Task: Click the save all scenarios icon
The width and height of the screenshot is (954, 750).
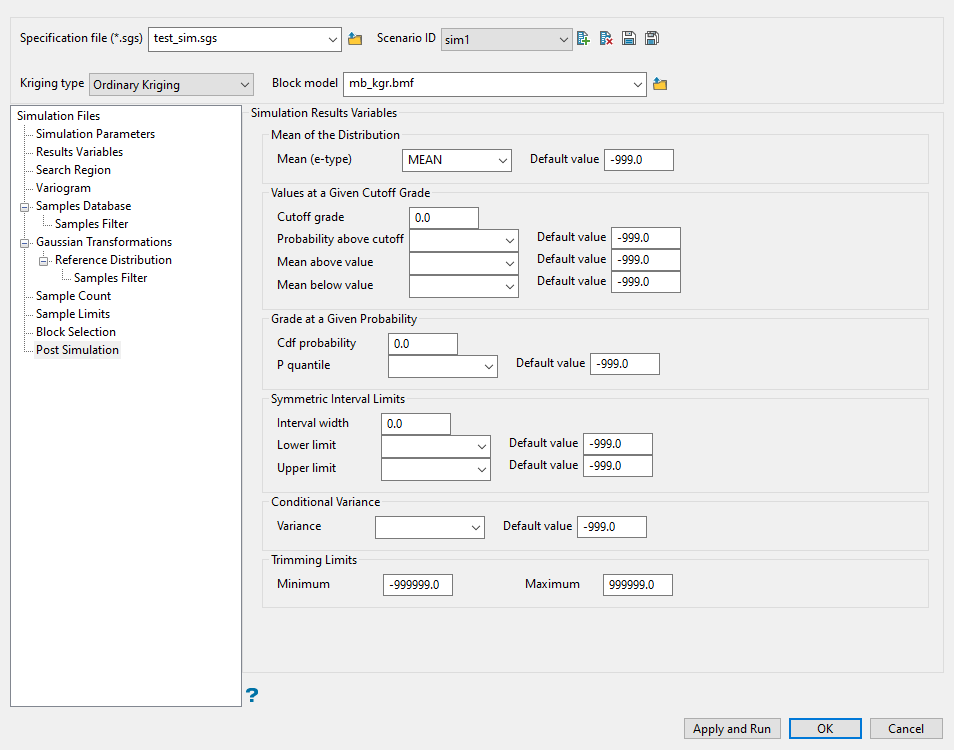Action: point(652,39)
